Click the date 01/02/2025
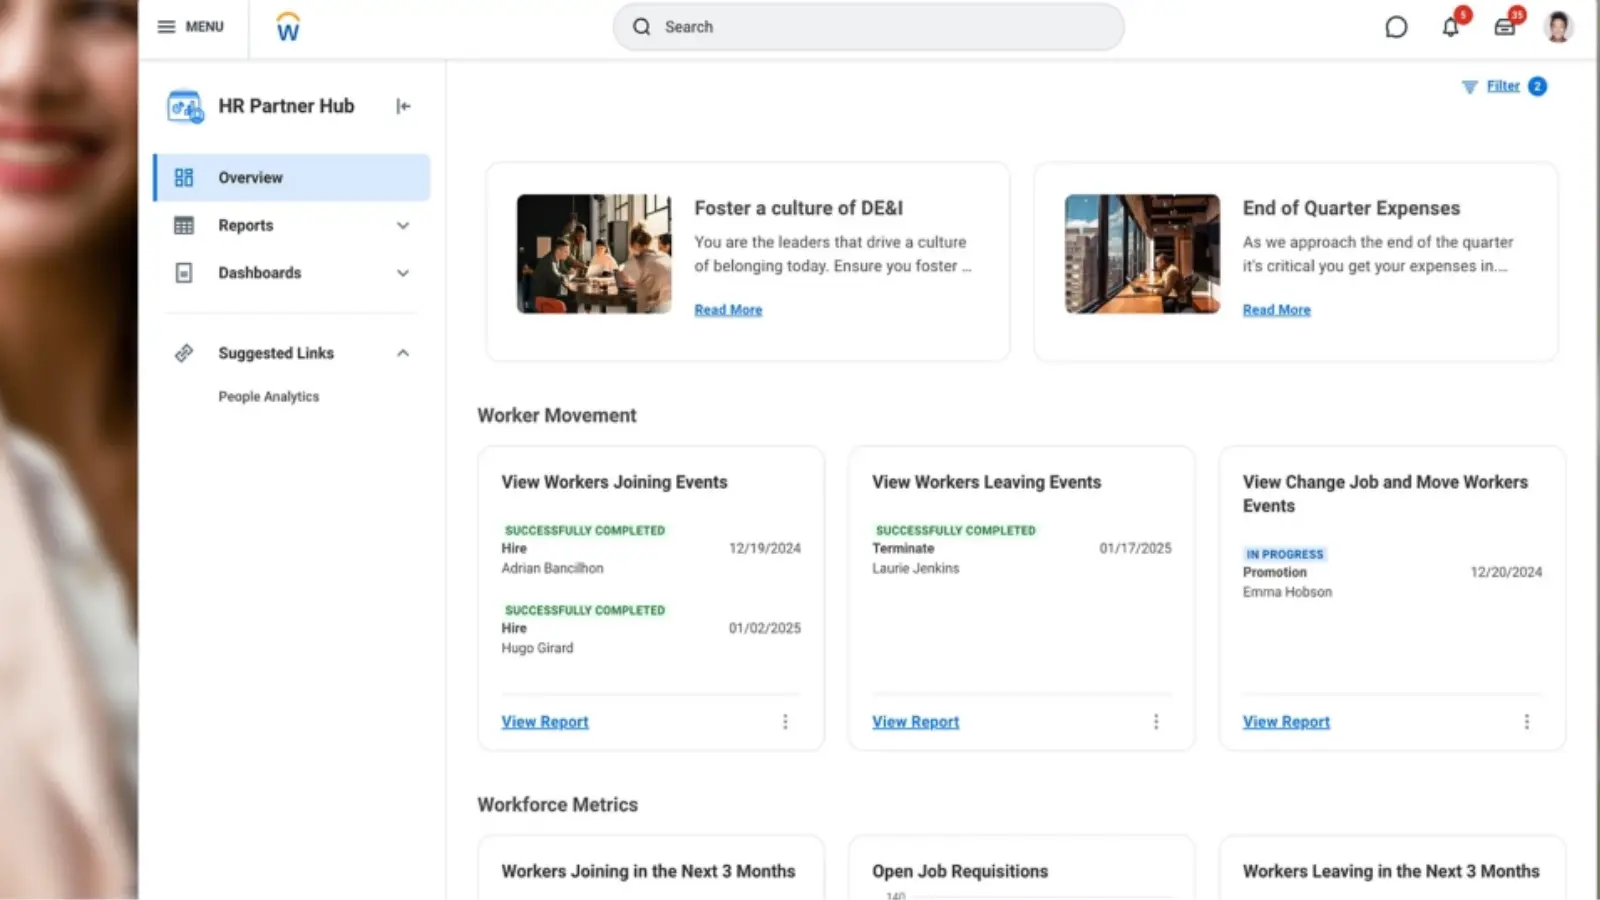This screenshot has height=900, width=1600. [765, 629]
